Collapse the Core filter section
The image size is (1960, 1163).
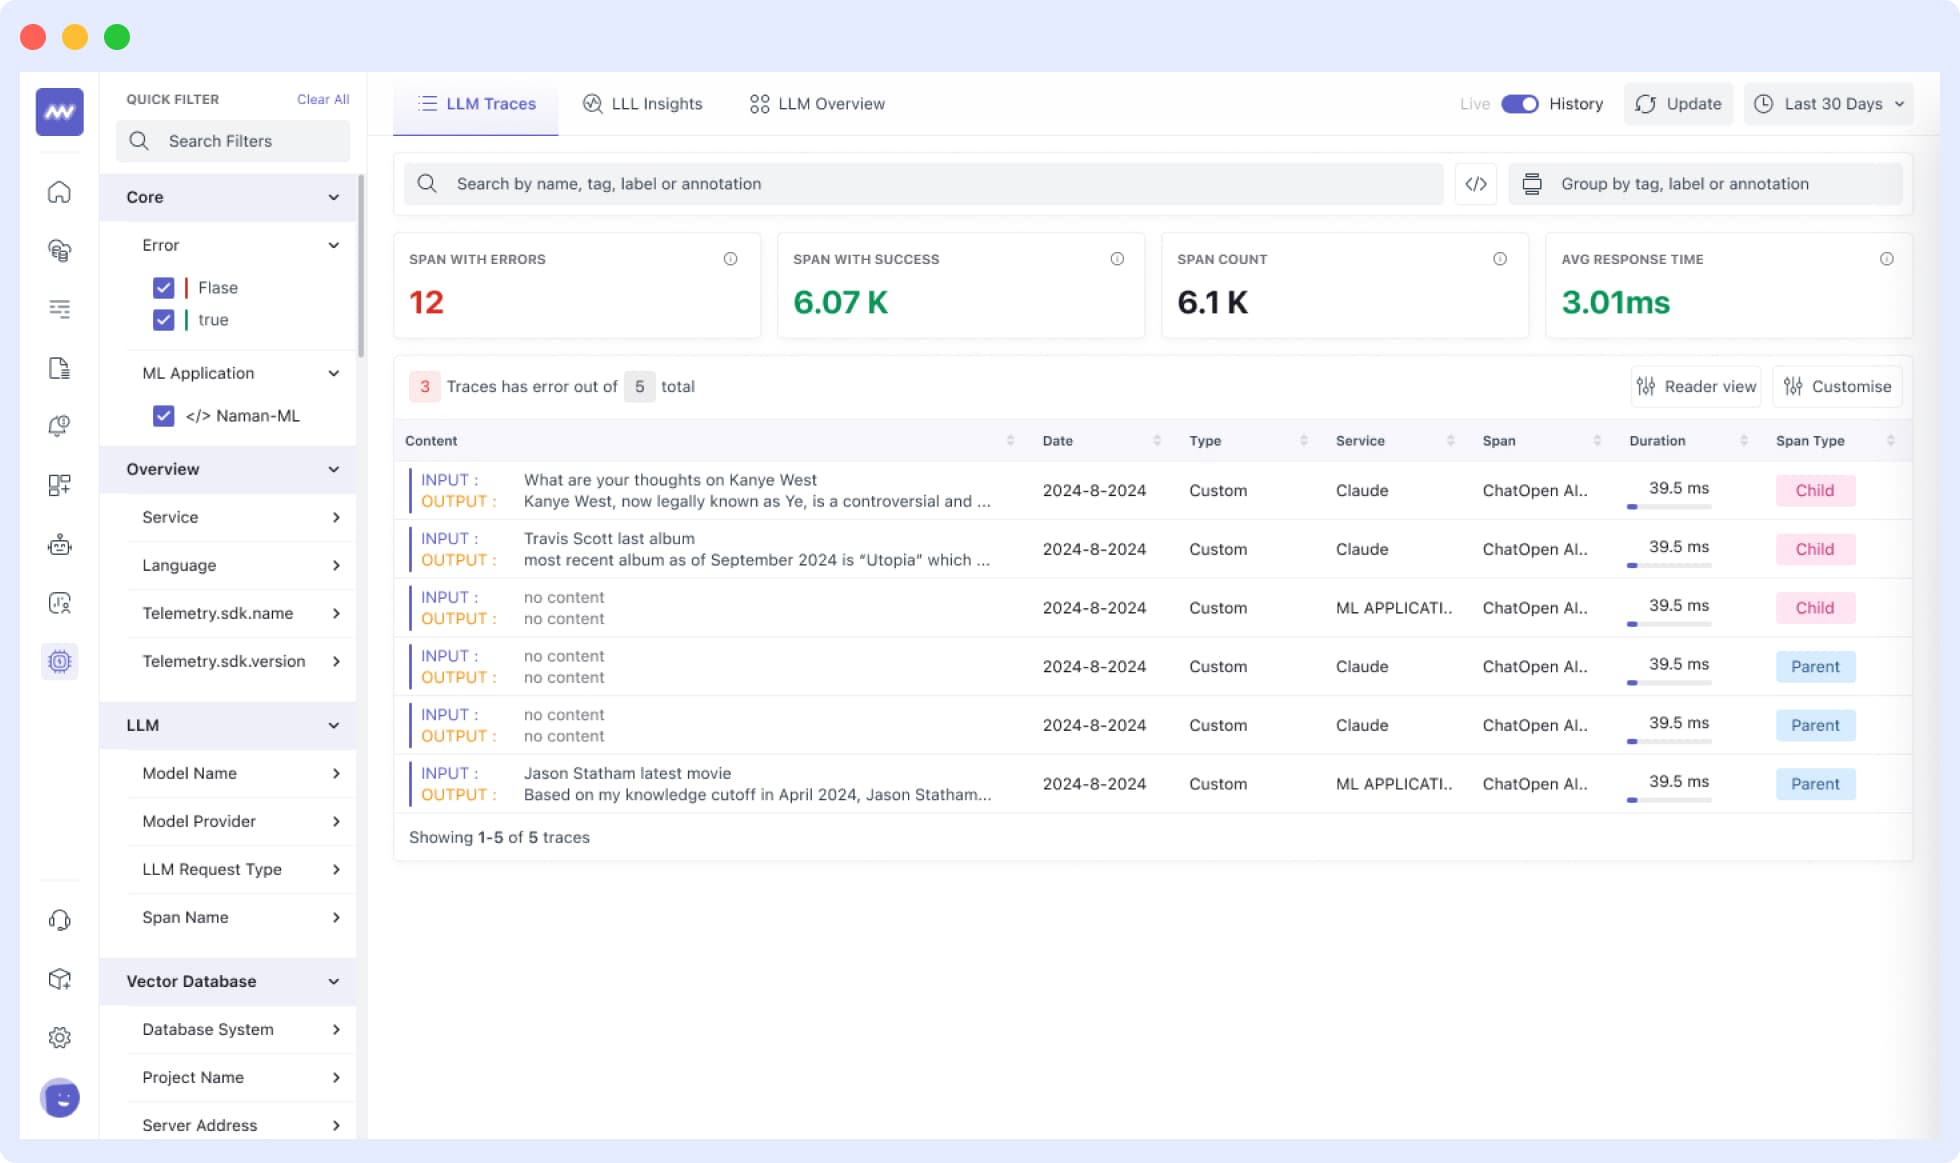pyautogui.click(x=334, y=197)
